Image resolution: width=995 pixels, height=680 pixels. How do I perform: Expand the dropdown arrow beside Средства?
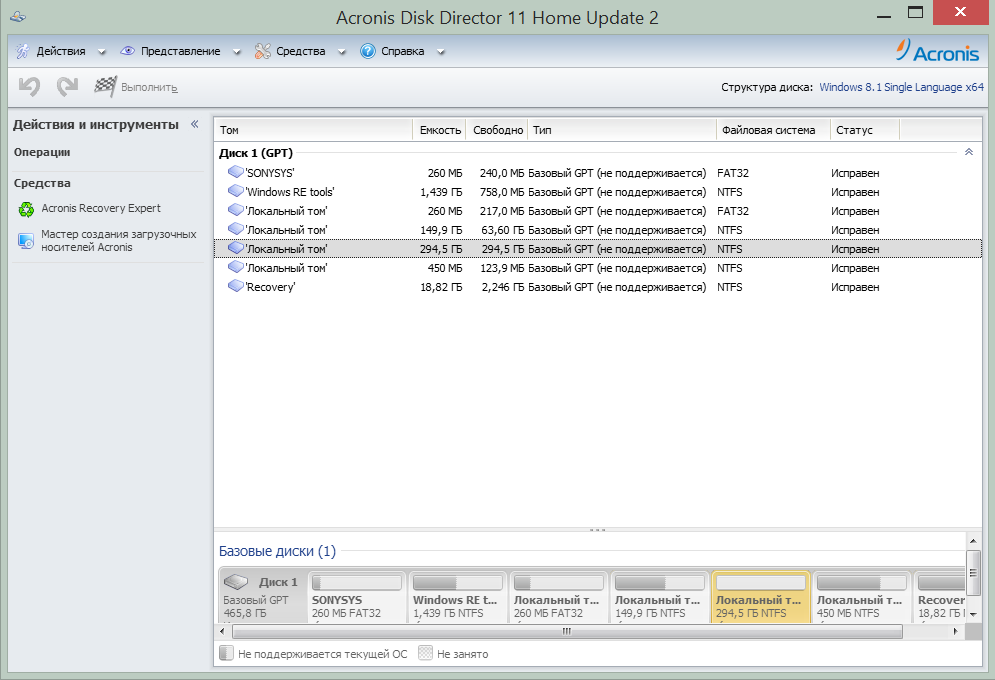[341, 52]
